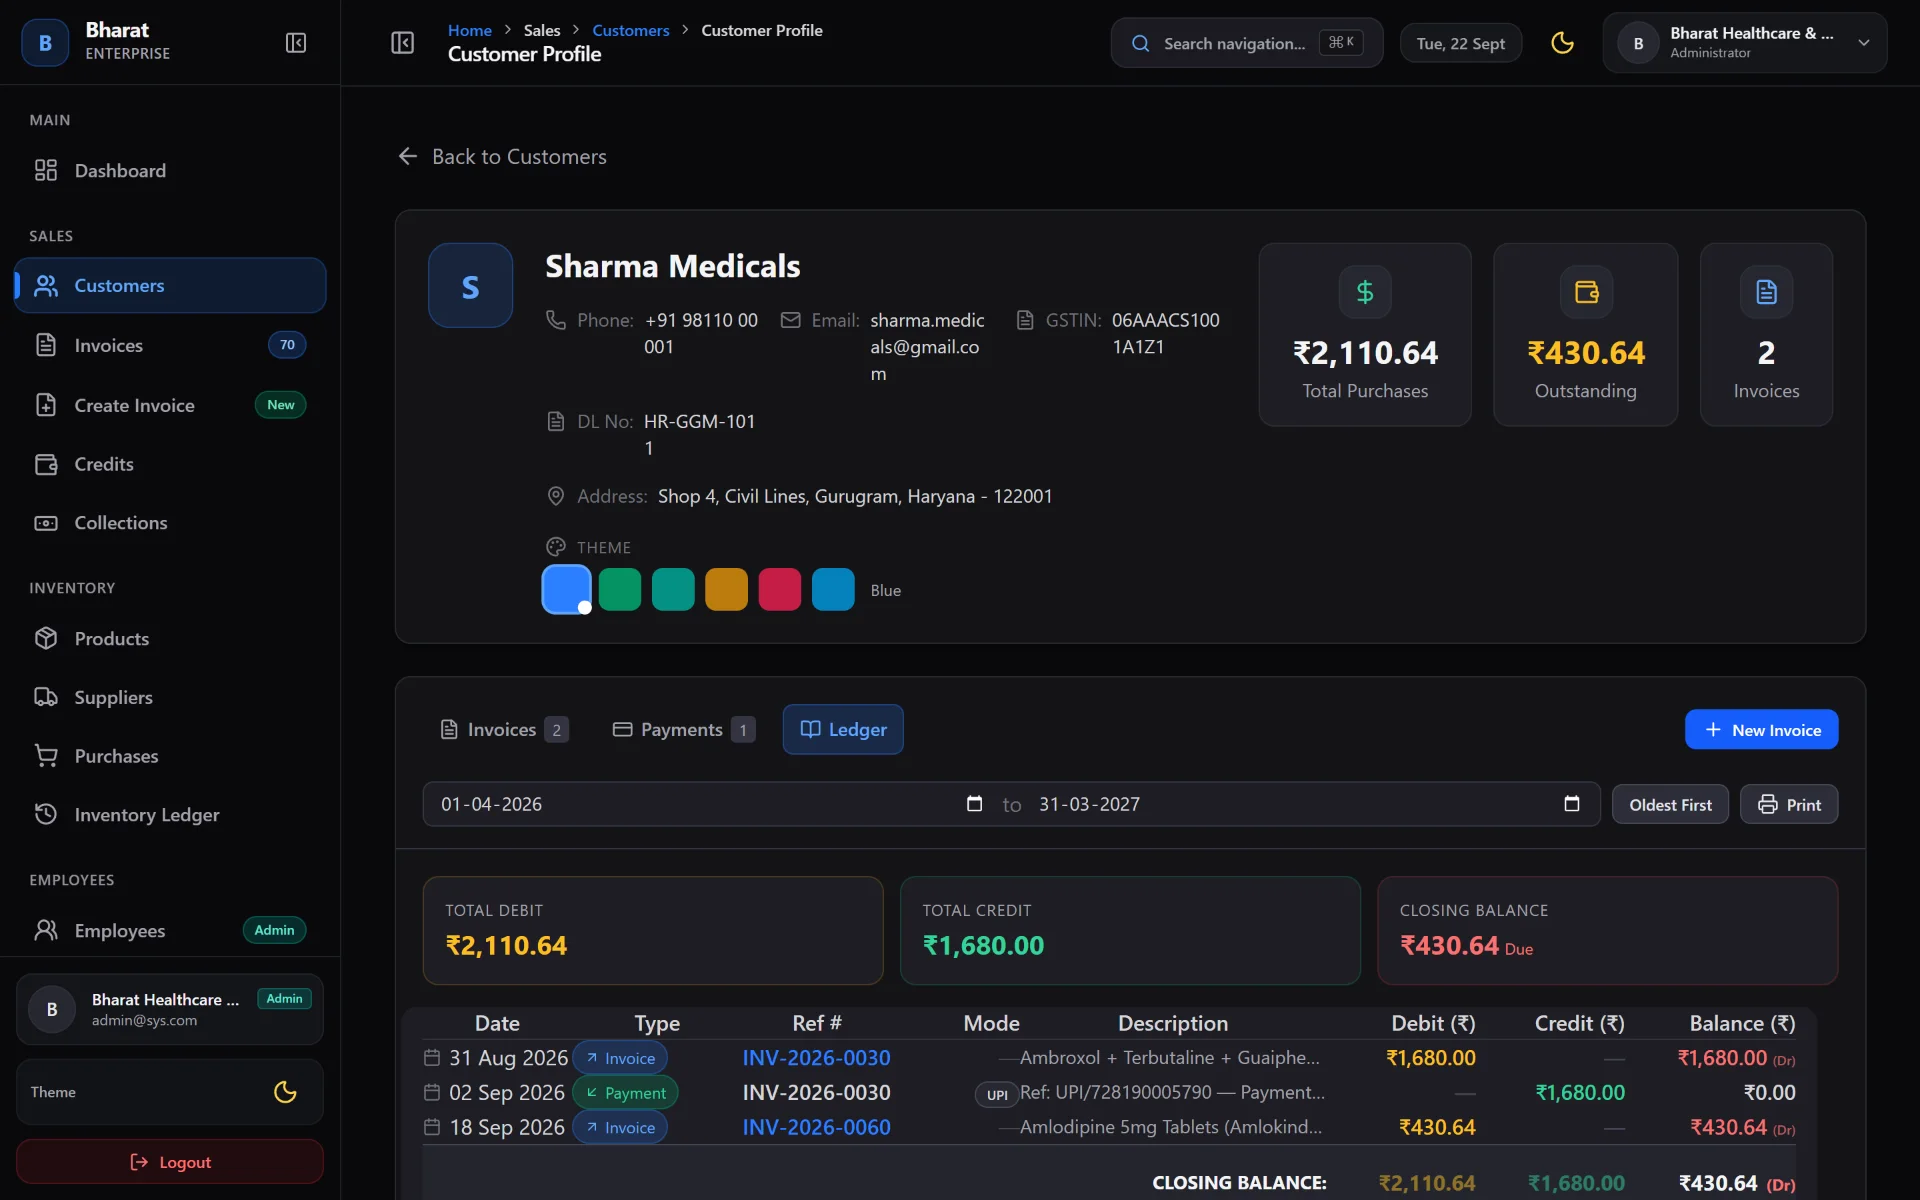Print the ledger statement
The width and height of the screenshot is (1920, 1200).
pyautogui.click(x=1789, y=805)
